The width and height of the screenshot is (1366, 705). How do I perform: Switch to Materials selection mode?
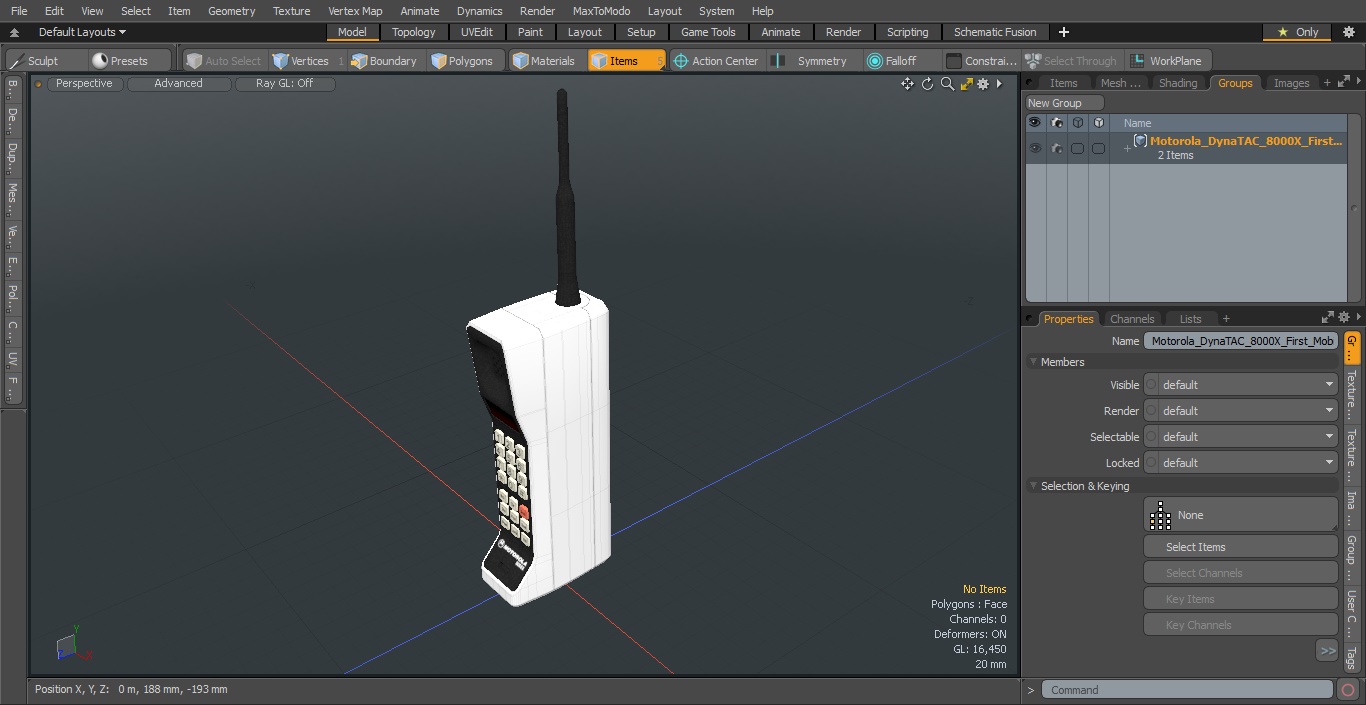point(544,61)
